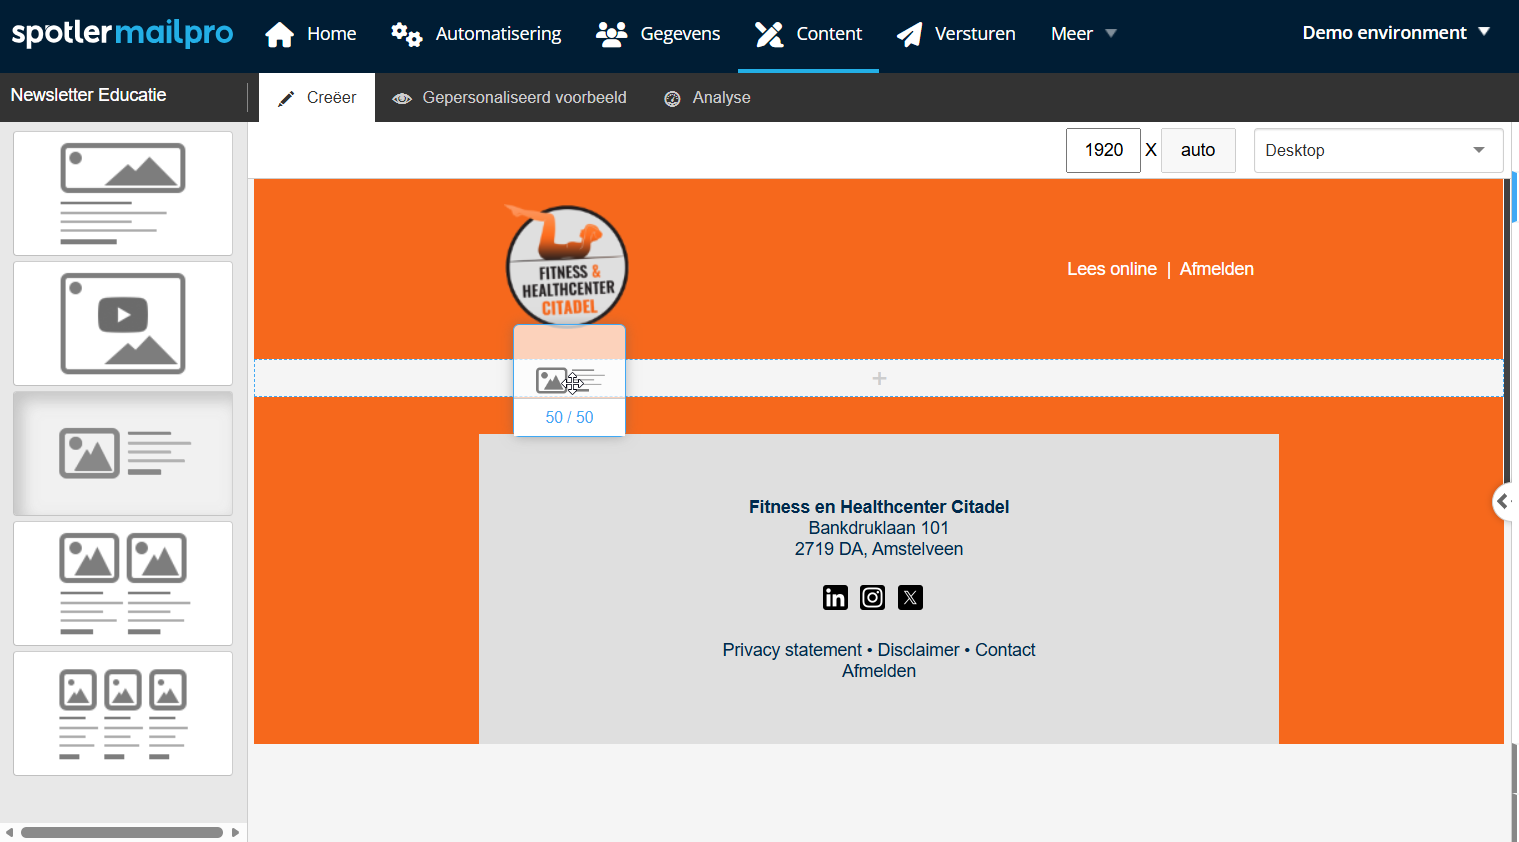
Task: Click the width field showing 1920
Action: [1103, 150]
